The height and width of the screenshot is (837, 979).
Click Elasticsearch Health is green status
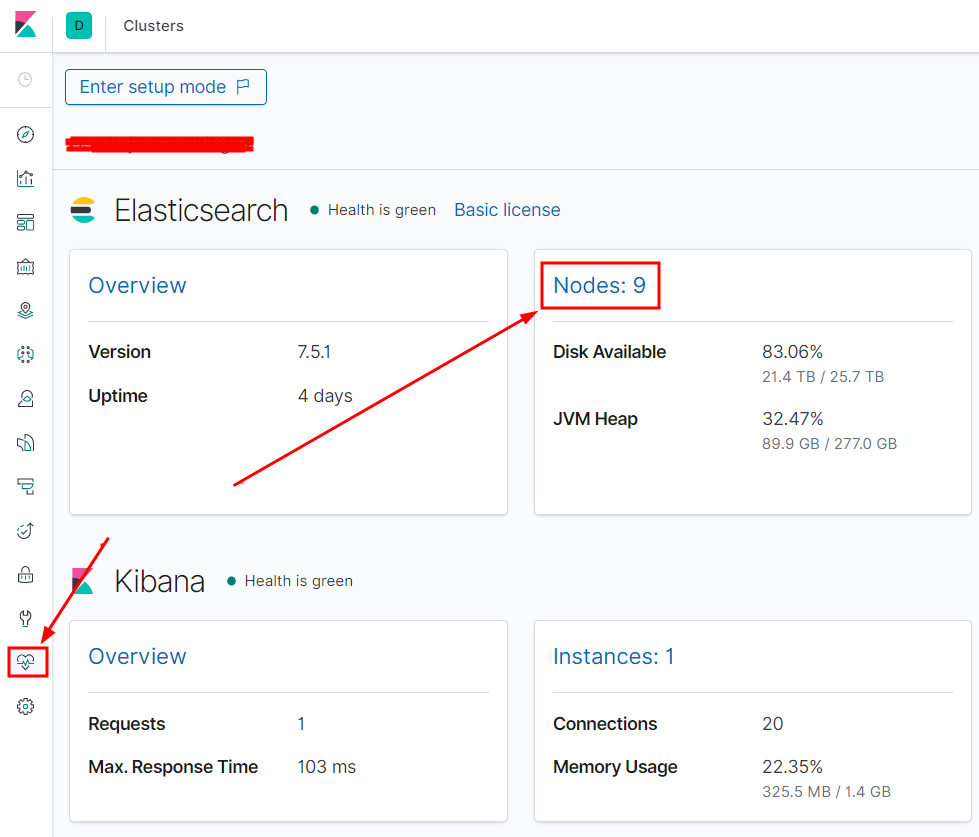coord(373,210)
